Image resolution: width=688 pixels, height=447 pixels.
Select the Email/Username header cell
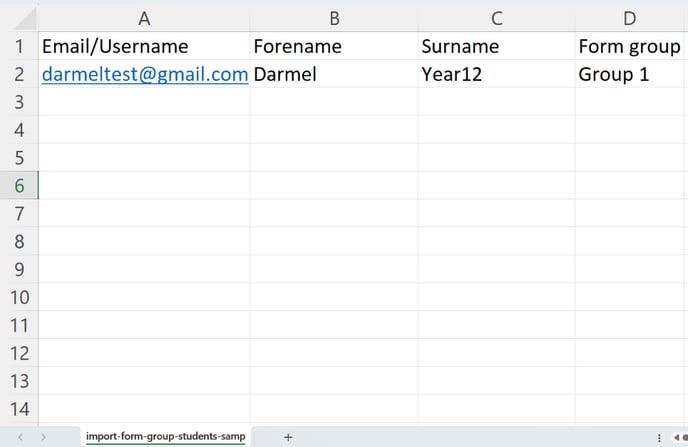[x=144, y=46]
